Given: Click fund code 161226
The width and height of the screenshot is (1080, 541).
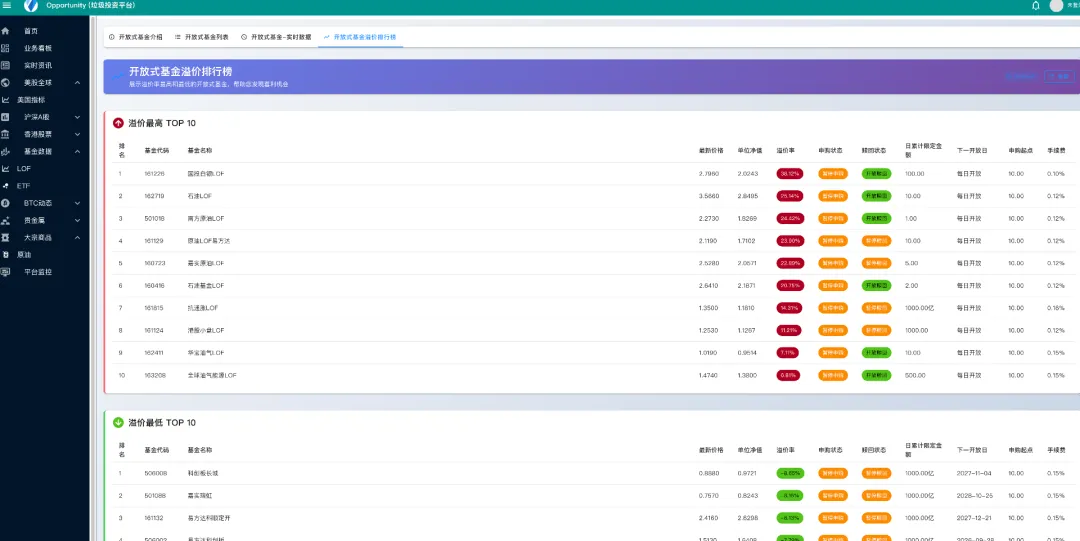Looking at the screenshot, I should (x=154, y=174).
